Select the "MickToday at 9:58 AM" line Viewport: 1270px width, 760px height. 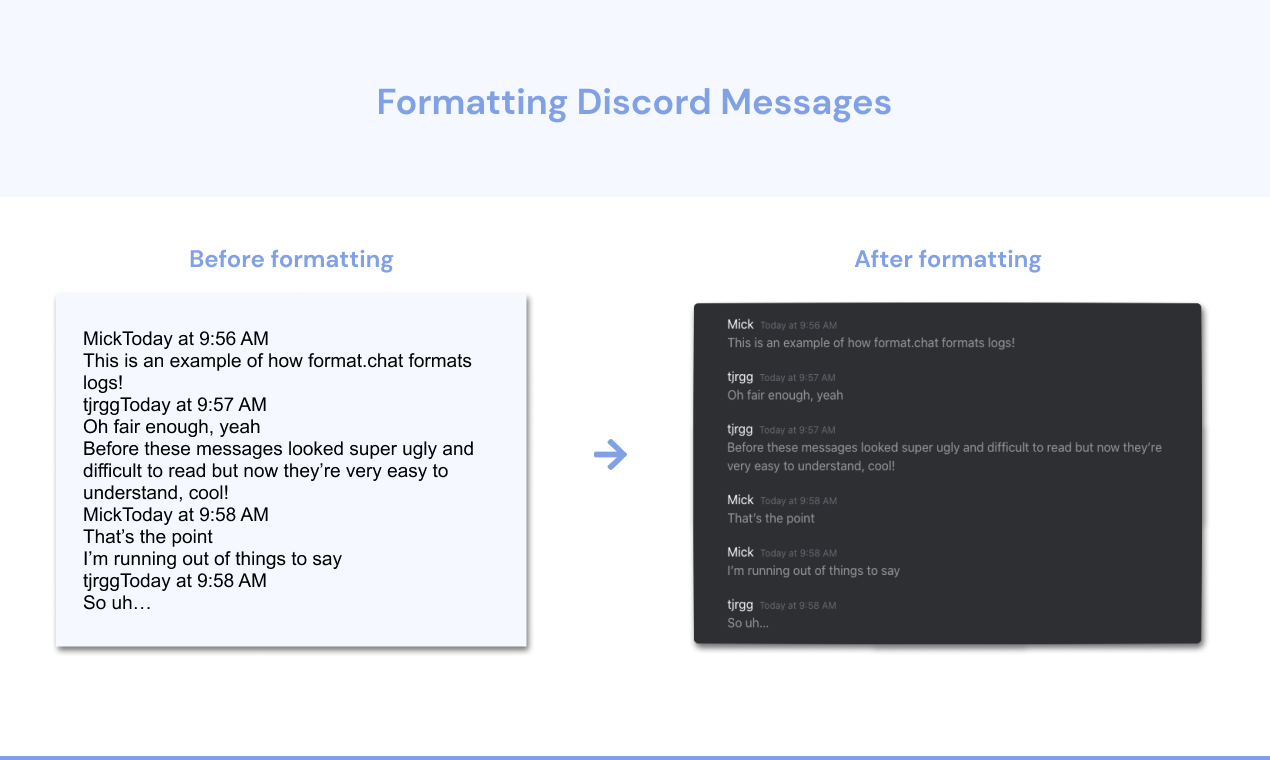pyautogui.click(x=176, y=515)
